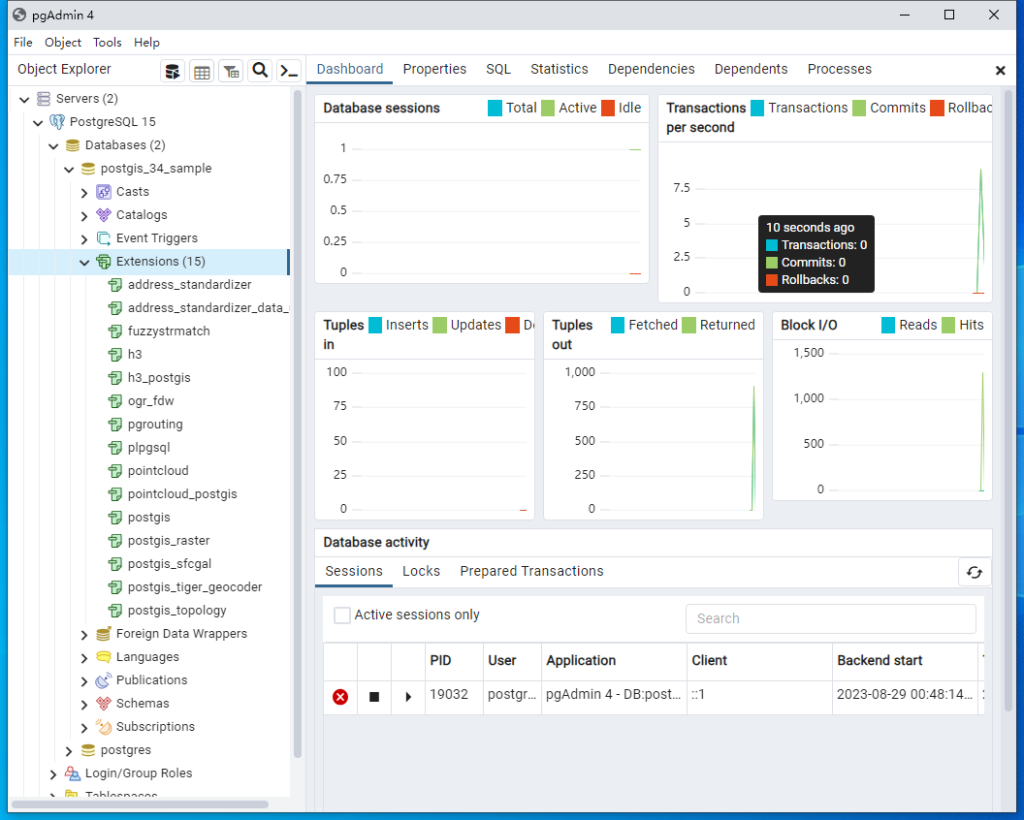
Task: Open the Processes tab
Action: pyautogui.click(x=839, y=69)
